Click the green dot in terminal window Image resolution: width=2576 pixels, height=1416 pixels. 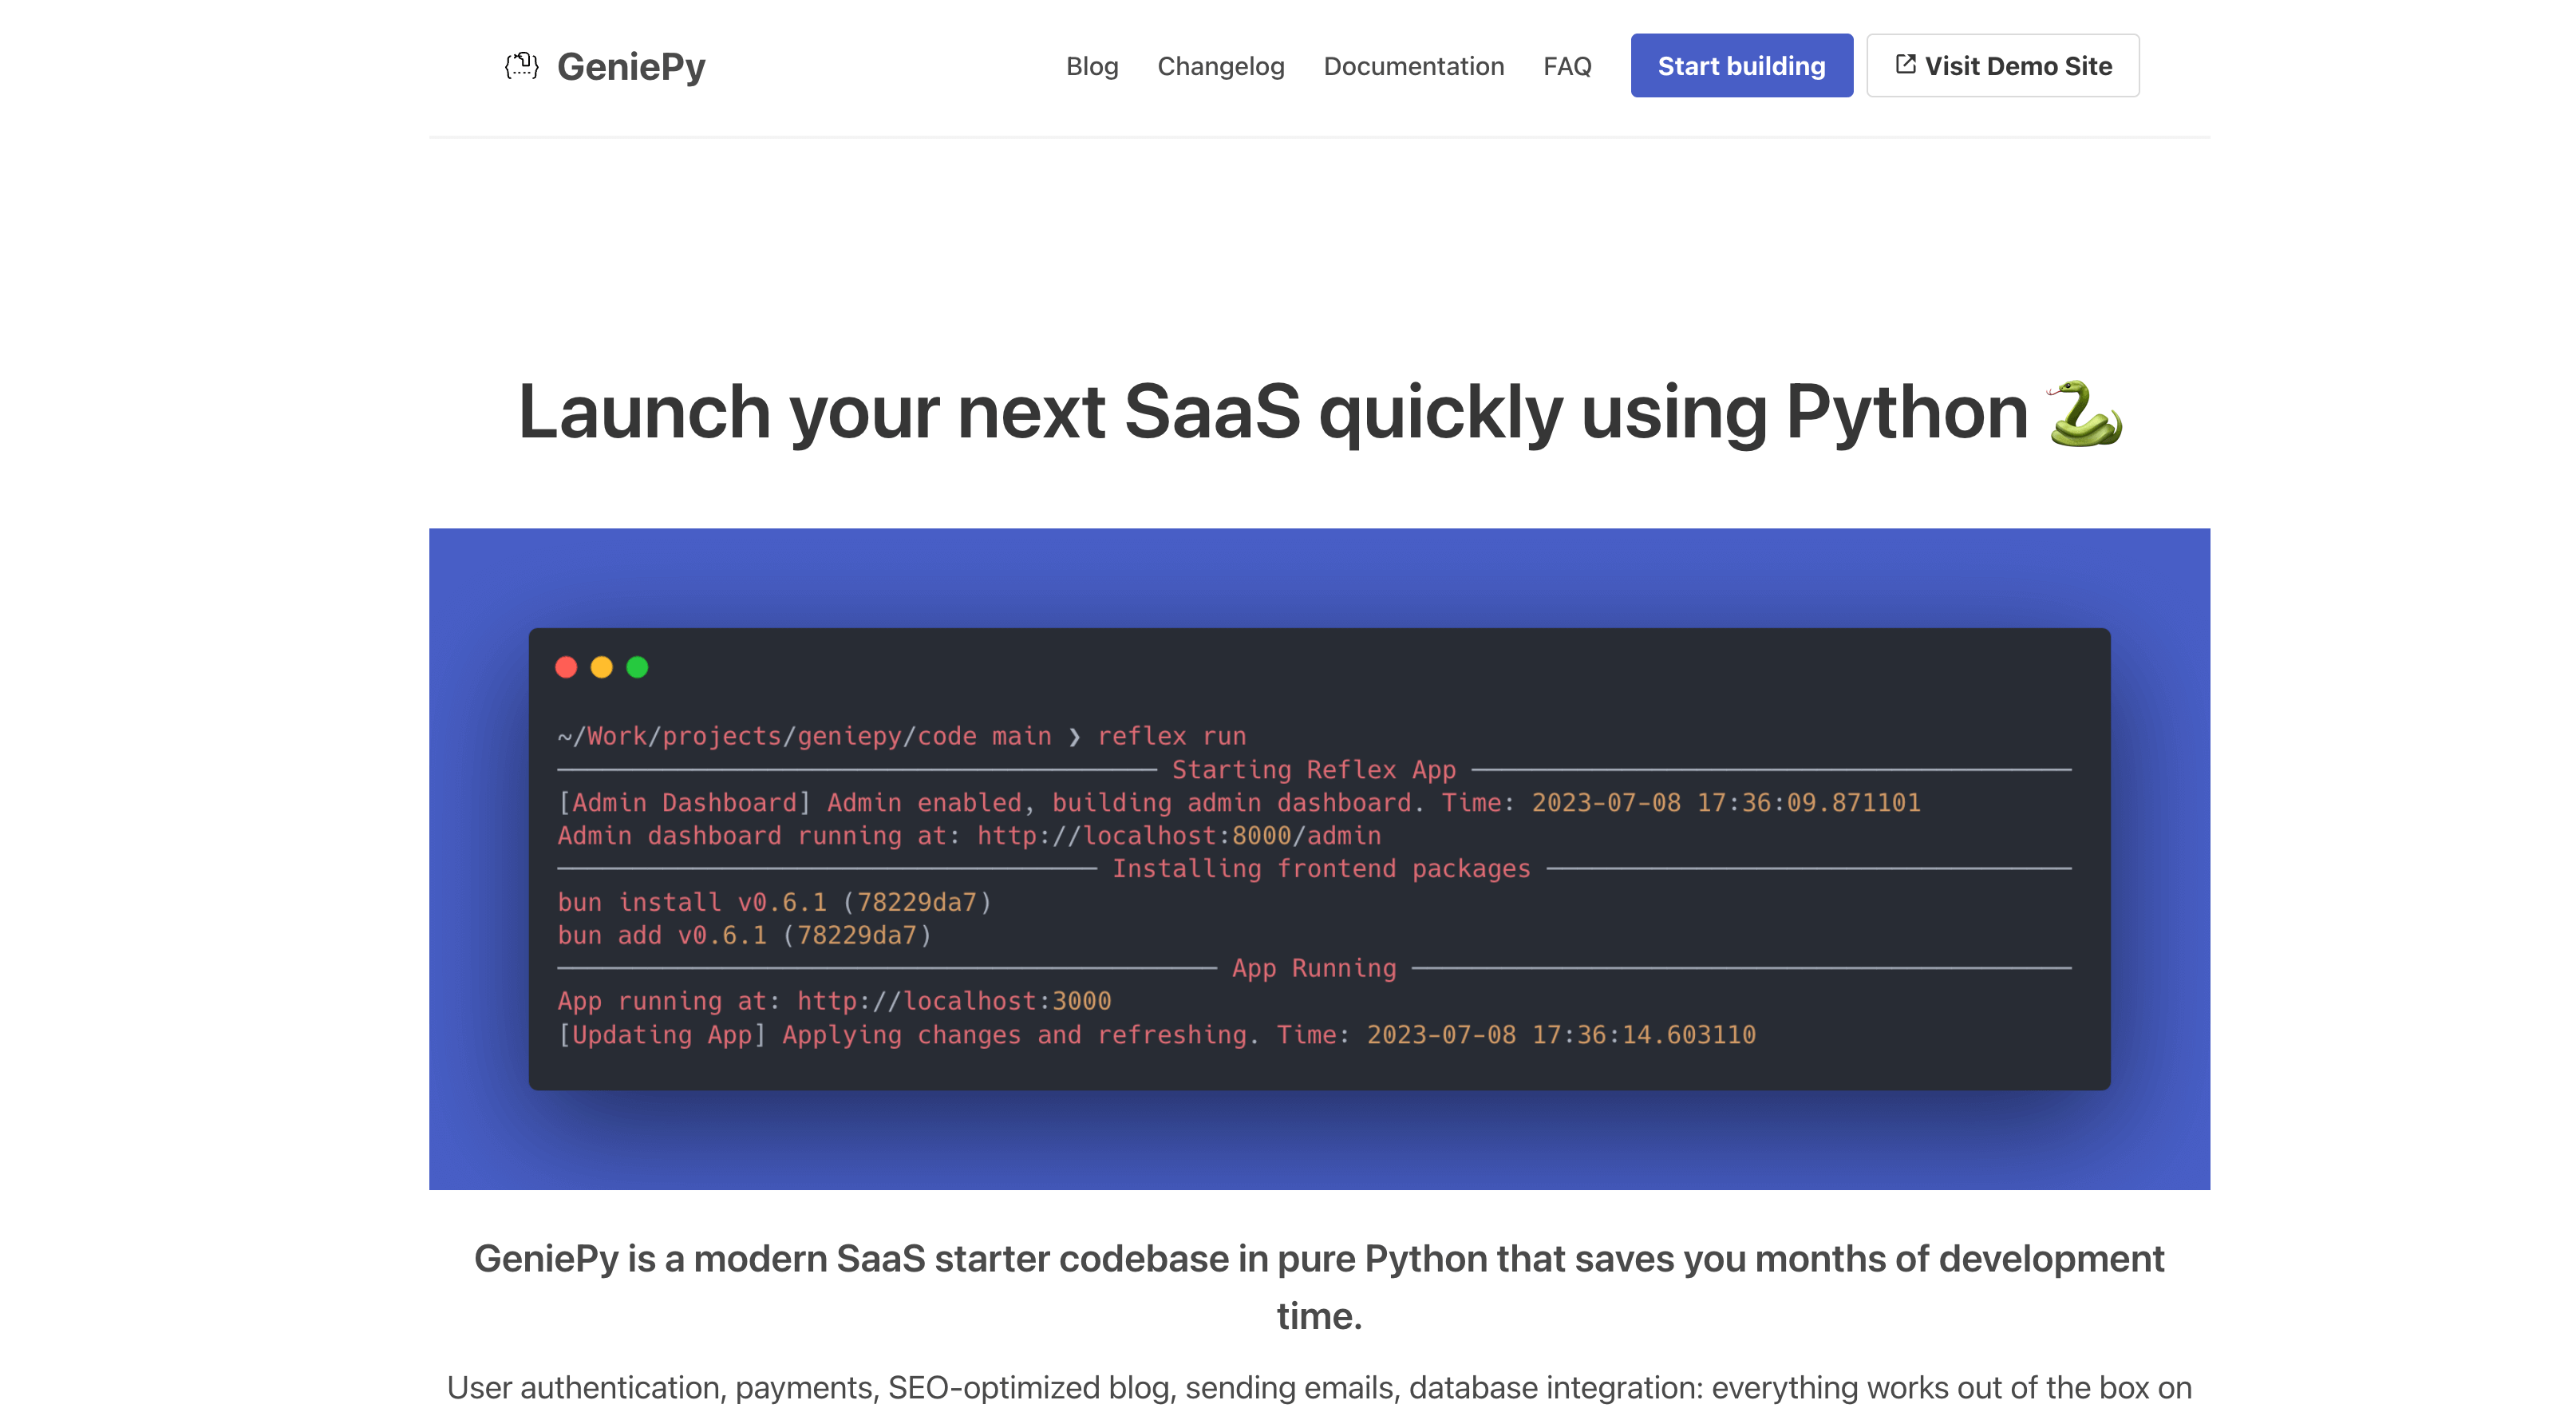pos(637,667)
